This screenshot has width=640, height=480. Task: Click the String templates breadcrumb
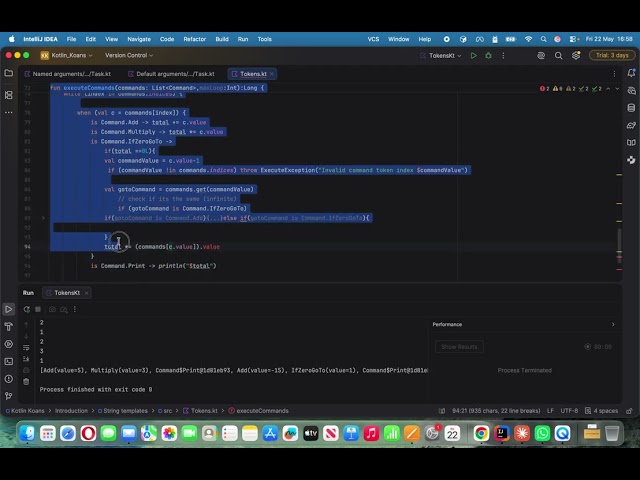pos(122,411)
